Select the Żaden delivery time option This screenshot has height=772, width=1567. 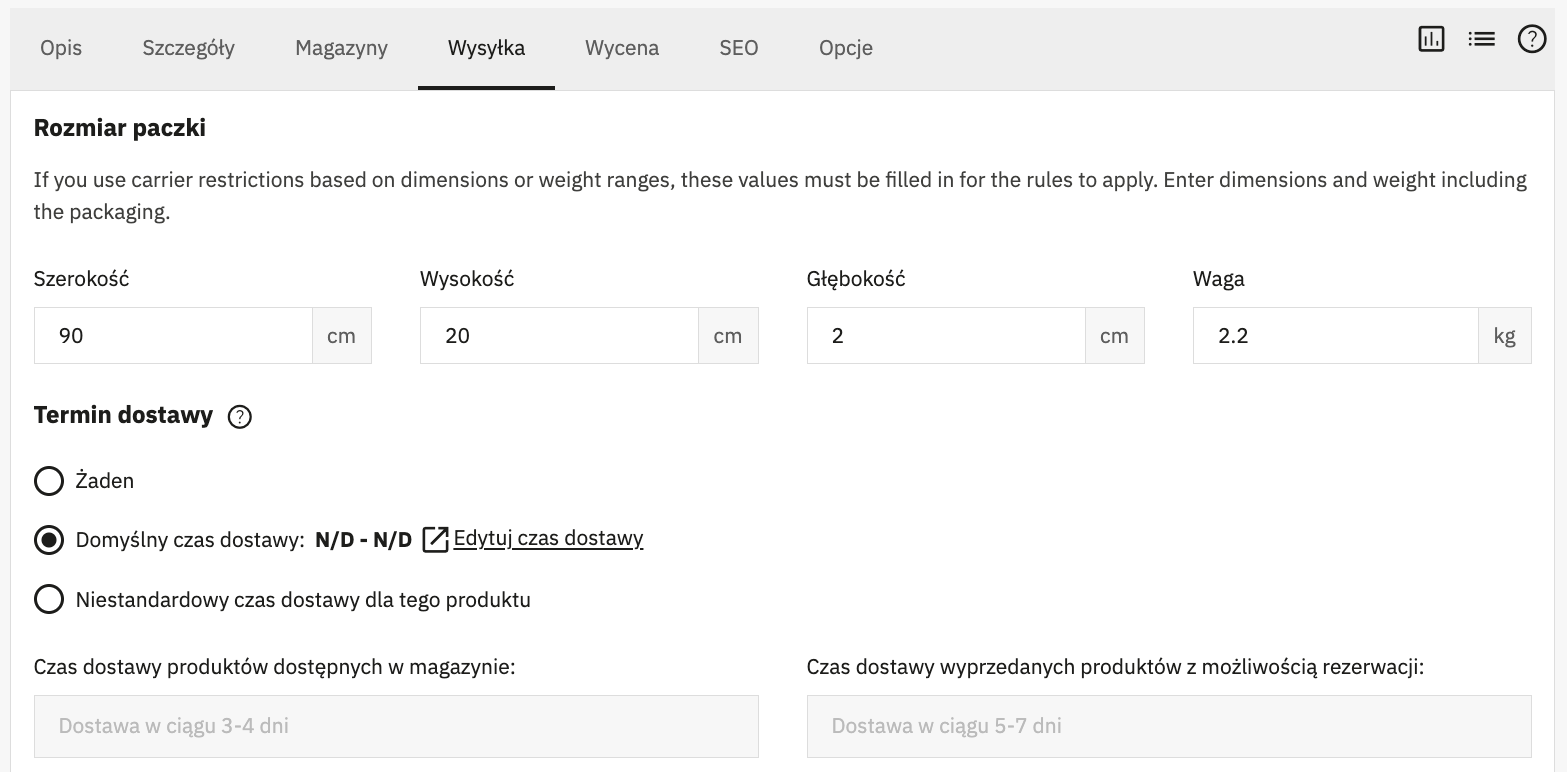pyautogui.click(x=49, y=481)
